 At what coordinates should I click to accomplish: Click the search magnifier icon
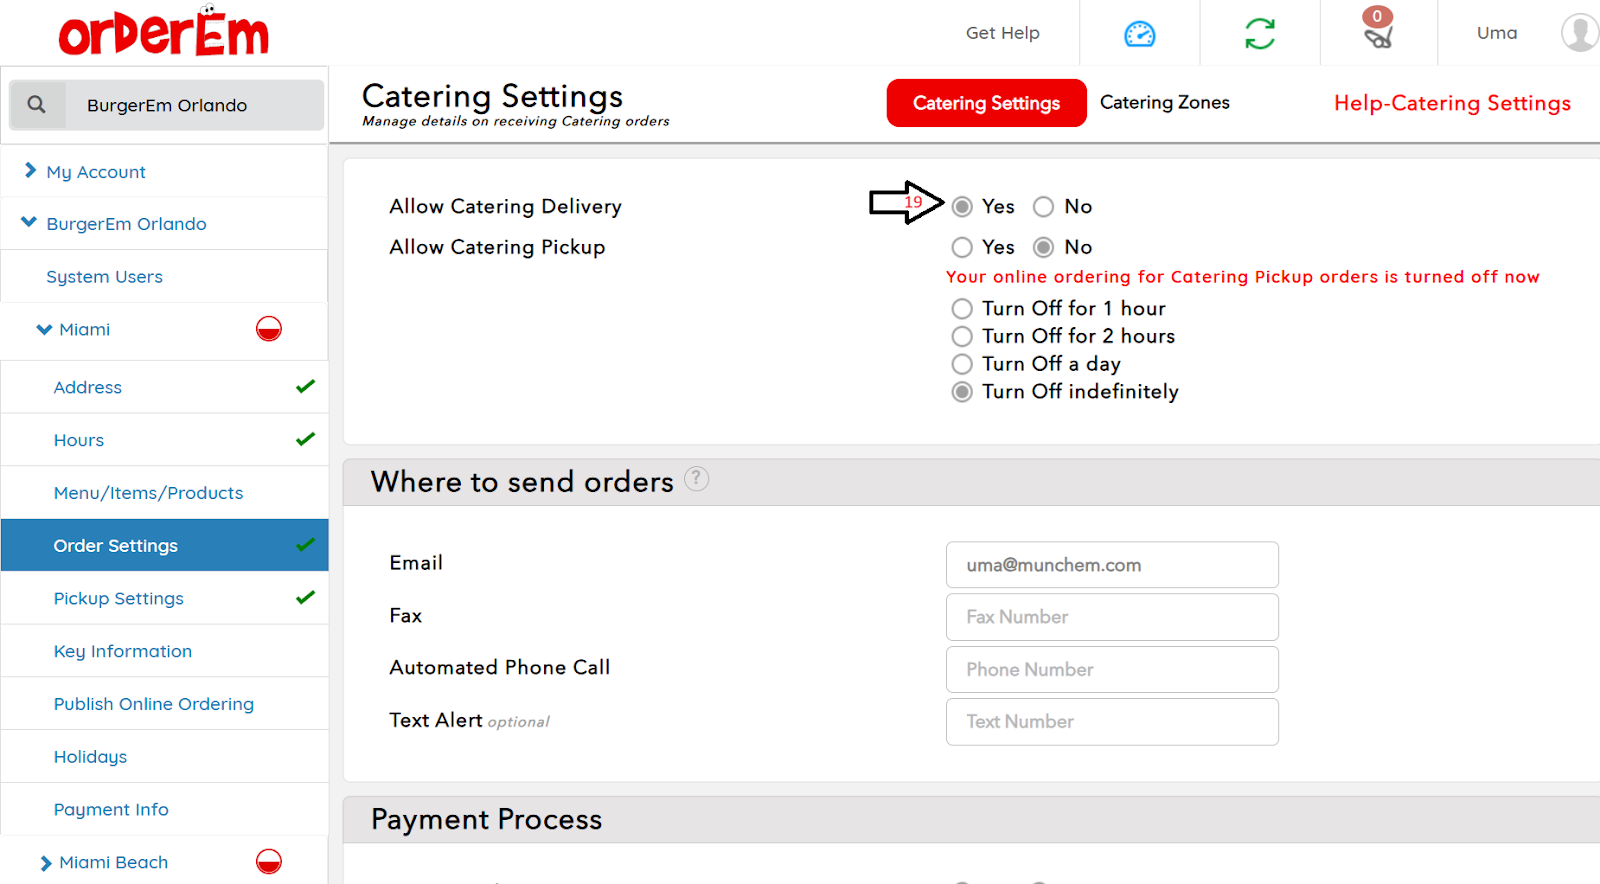point(37,105)
